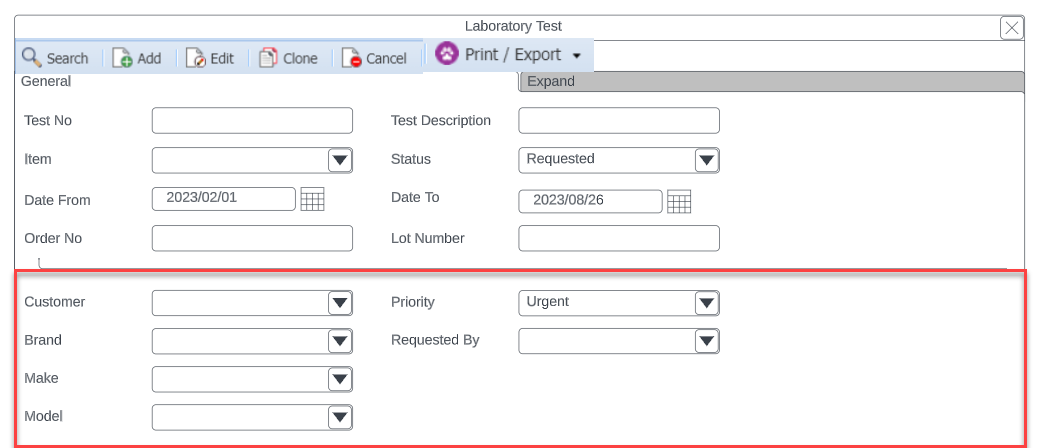
Task: Click the Clone document icon
Action: (x=268, y=58)
